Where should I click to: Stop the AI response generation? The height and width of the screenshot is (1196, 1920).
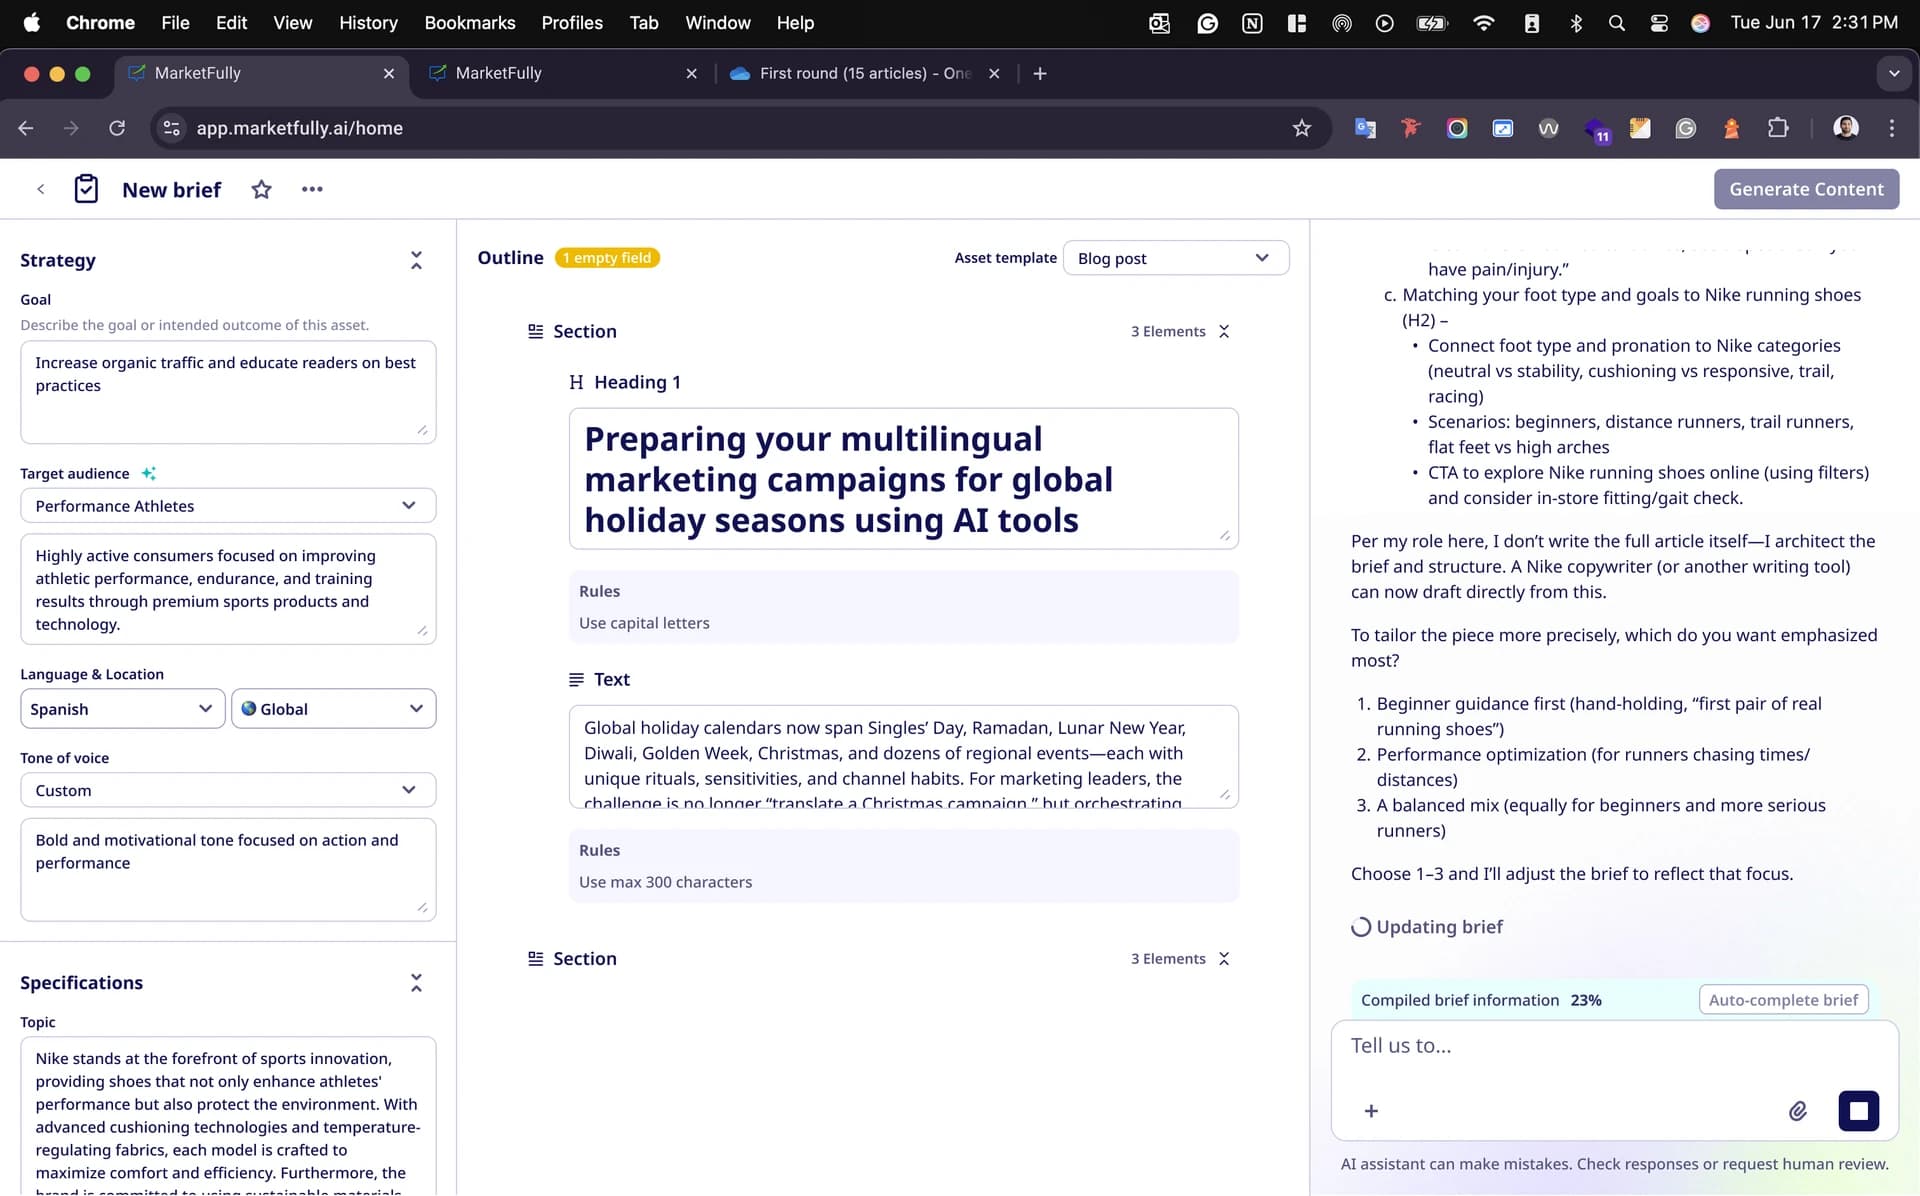[1858, 1110]
